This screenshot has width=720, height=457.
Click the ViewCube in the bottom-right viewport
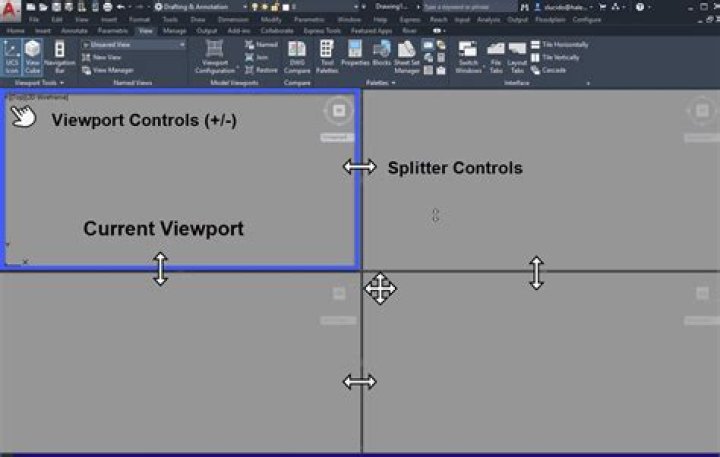[702, 293]
